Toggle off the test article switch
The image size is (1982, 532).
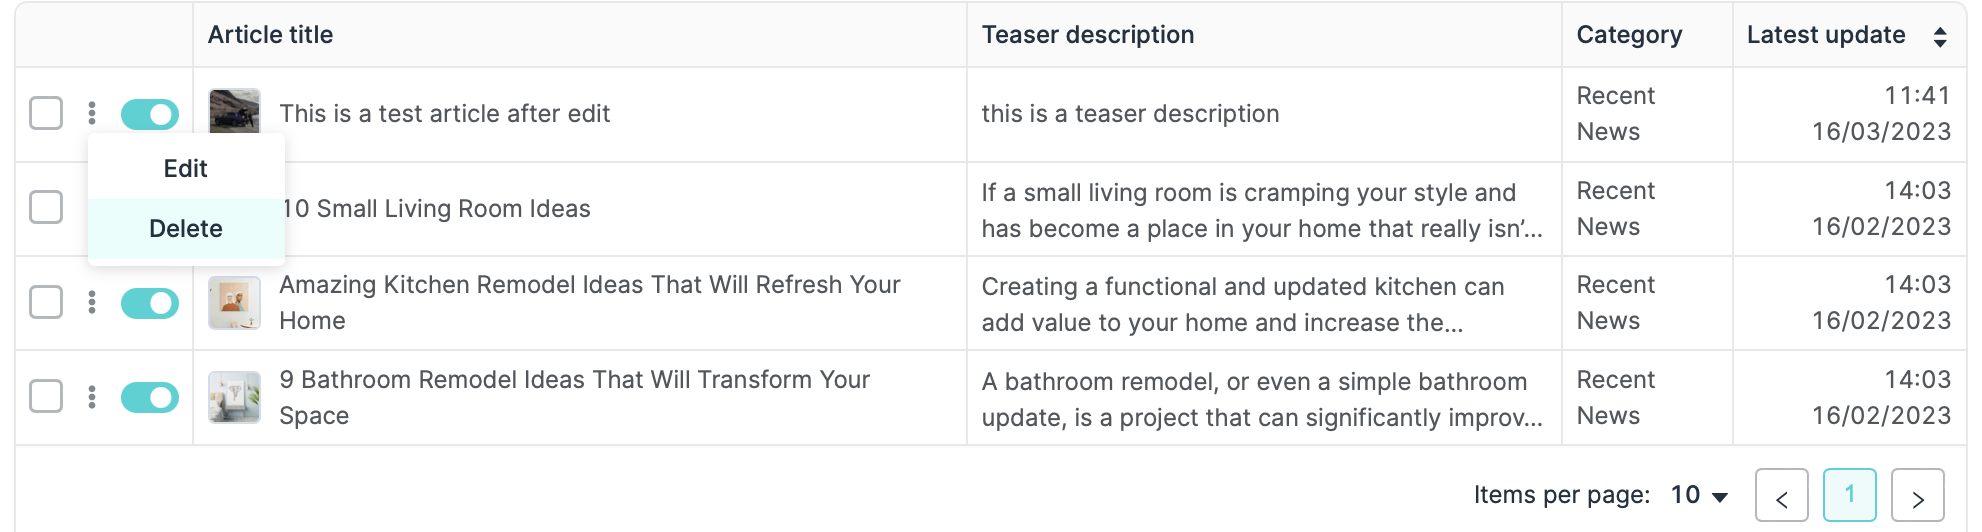pos(150,114)
